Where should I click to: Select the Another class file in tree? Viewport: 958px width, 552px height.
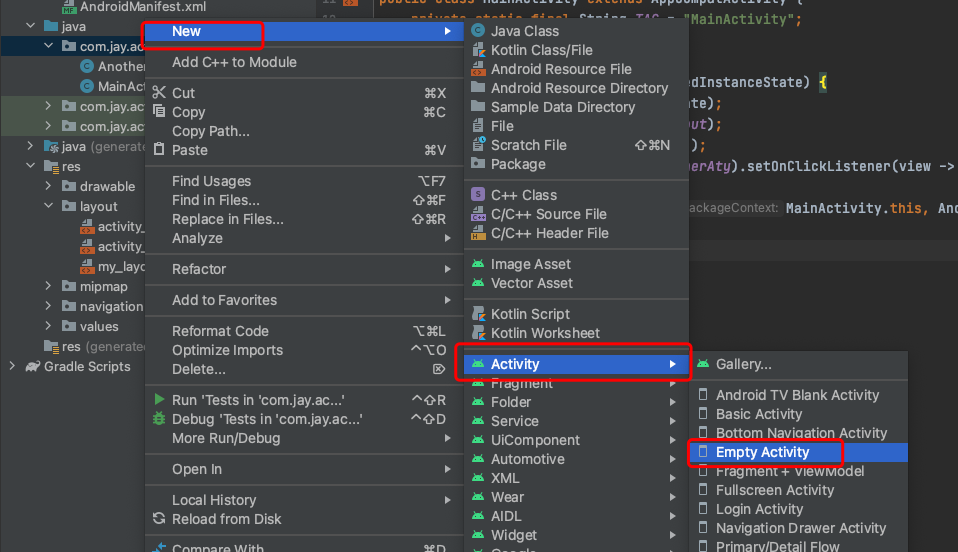click(x=122, y=66)
